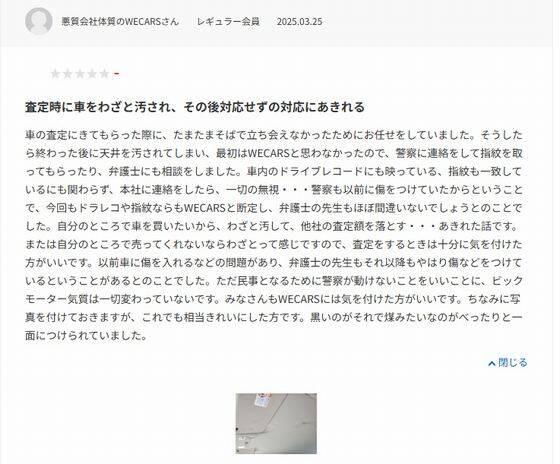Click the post date 2025.03.25
The height and width of the screenshot is (464, 560).
coord(299,21)
